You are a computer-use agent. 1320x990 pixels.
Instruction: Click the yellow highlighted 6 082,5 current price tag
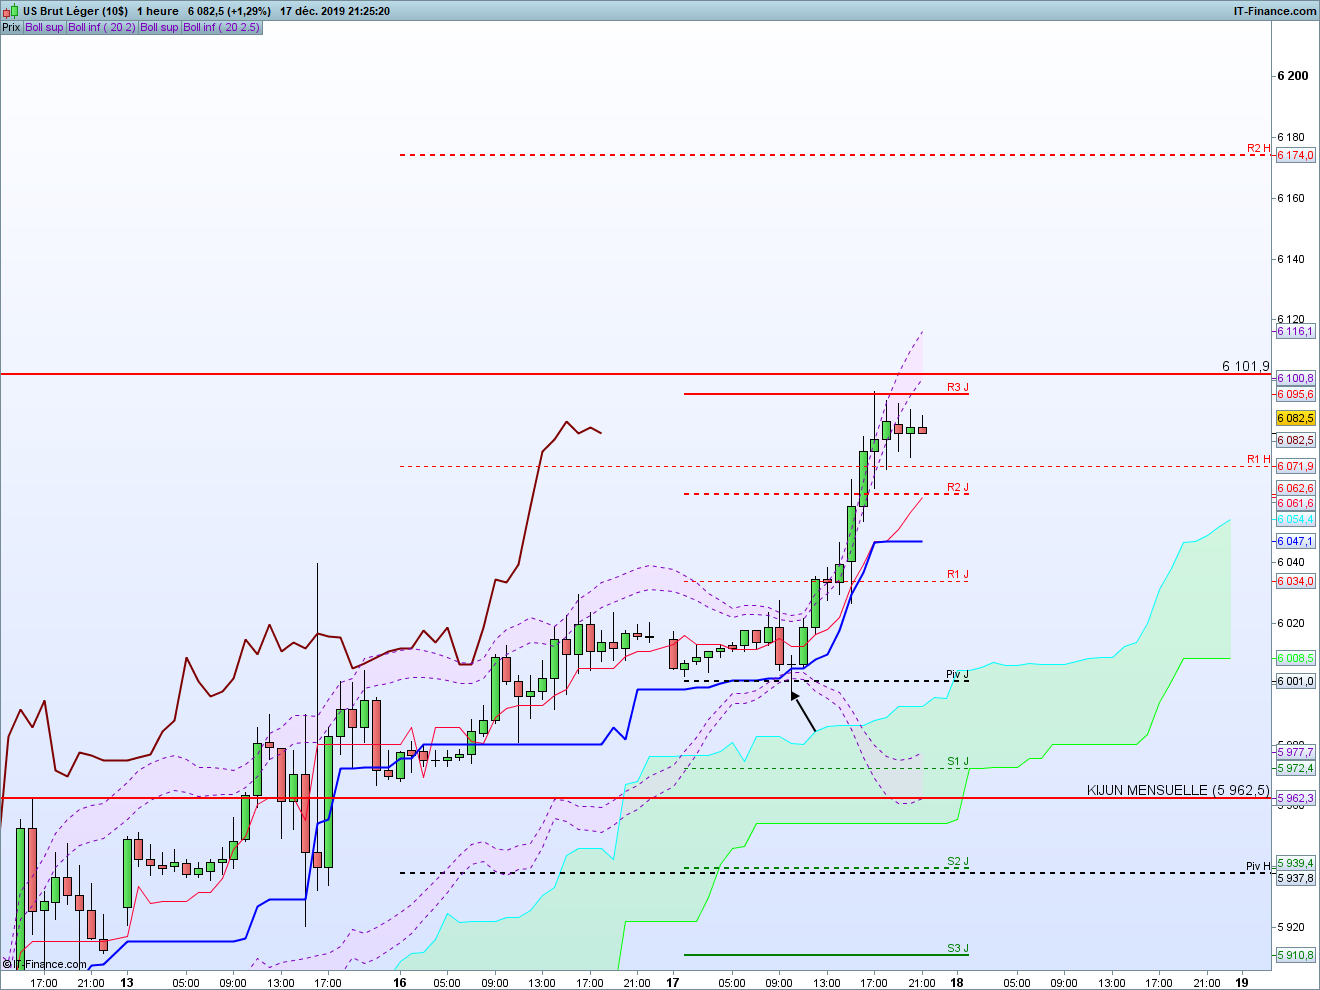[1296, 418]
